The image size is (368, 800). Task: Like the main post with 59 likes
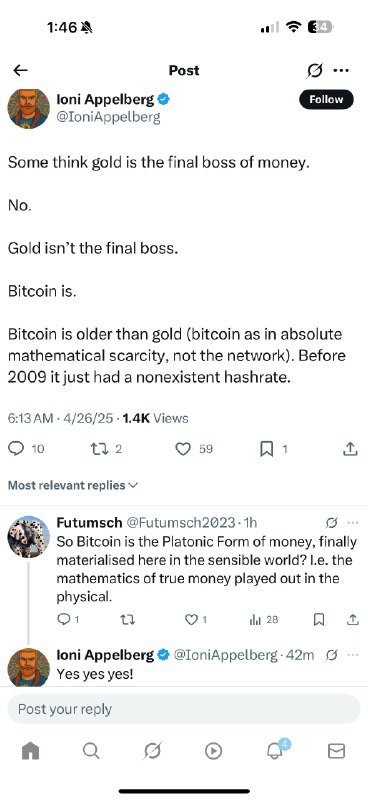pos(183,449)
